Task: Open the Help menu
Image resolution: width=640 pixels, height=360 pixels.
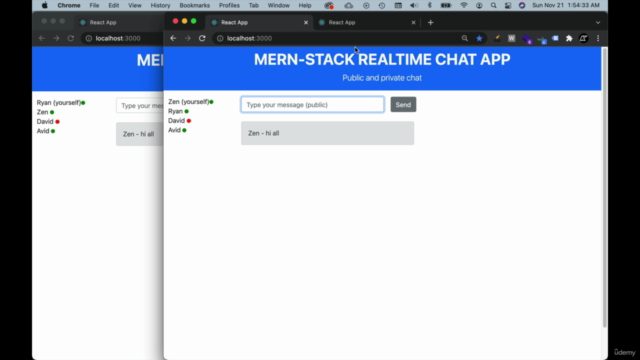Action: pyautogui.click(x=304, y=5)
